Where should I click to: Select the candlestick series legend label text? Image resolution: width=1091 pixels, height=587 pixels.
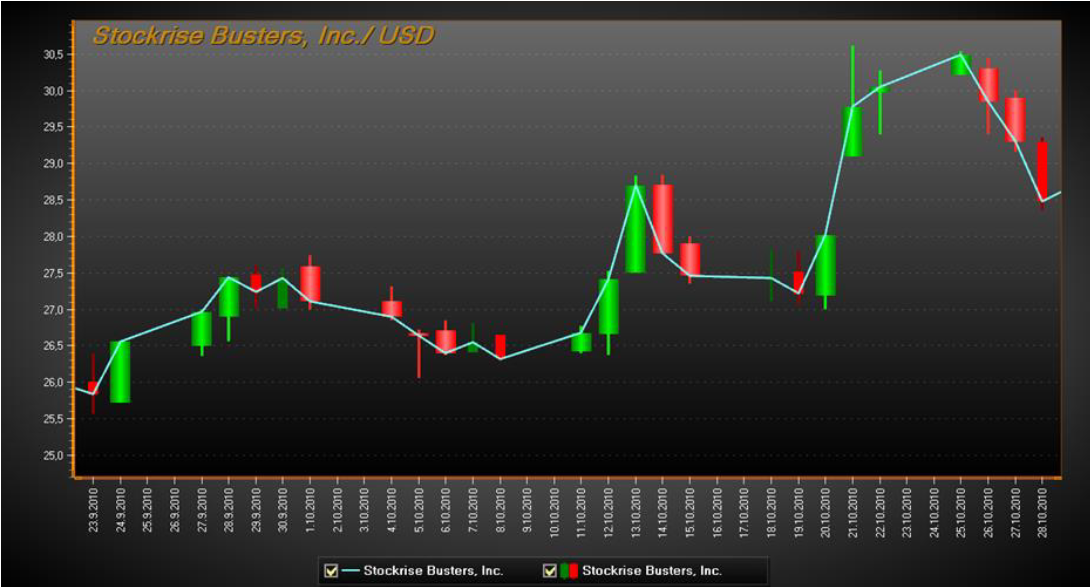click(651, 571)
